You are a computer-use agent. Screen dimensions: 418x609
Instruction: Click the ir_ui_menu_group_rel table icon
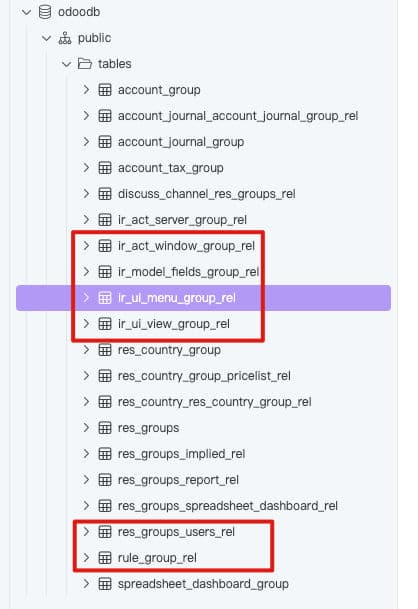coord(105,298)
